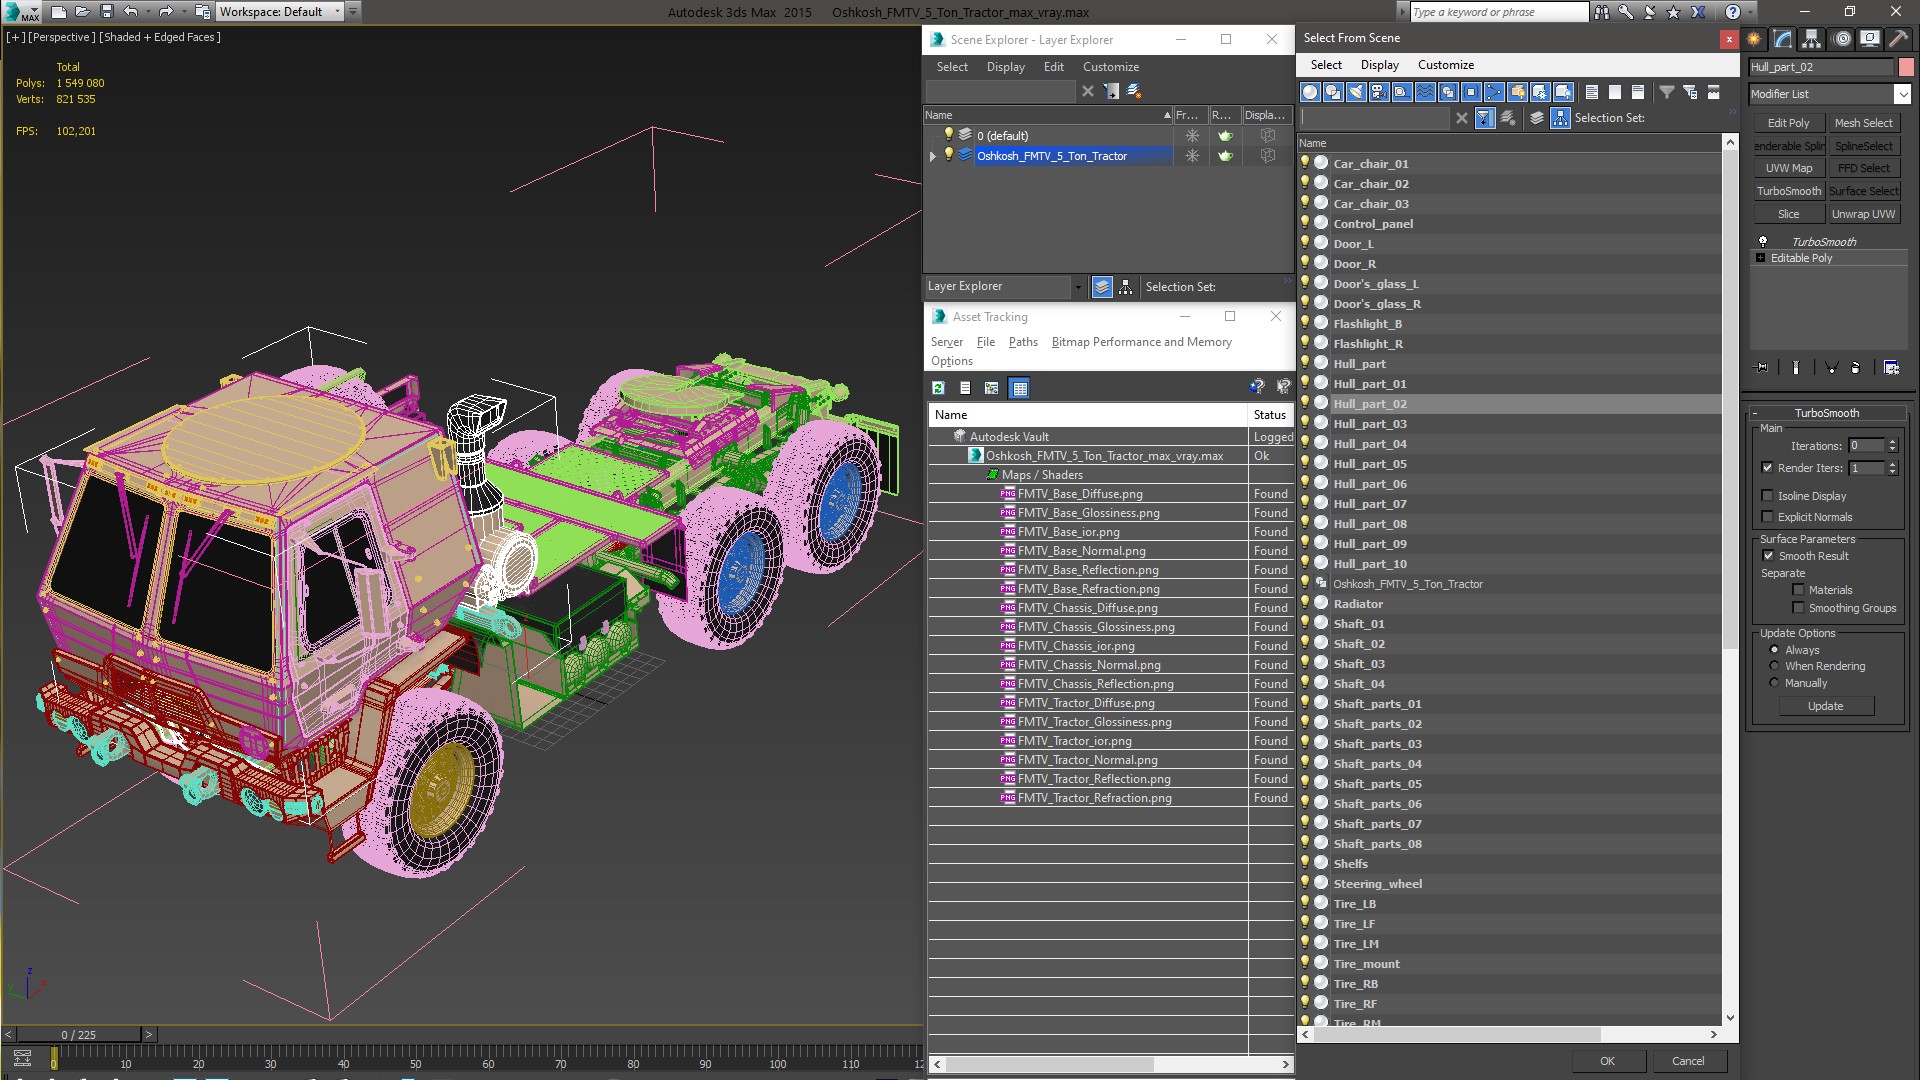Toggle Display Helpers filter icon
Image resolution: width=1920 pixels, height=1080 pixels.
(1402, 92)
